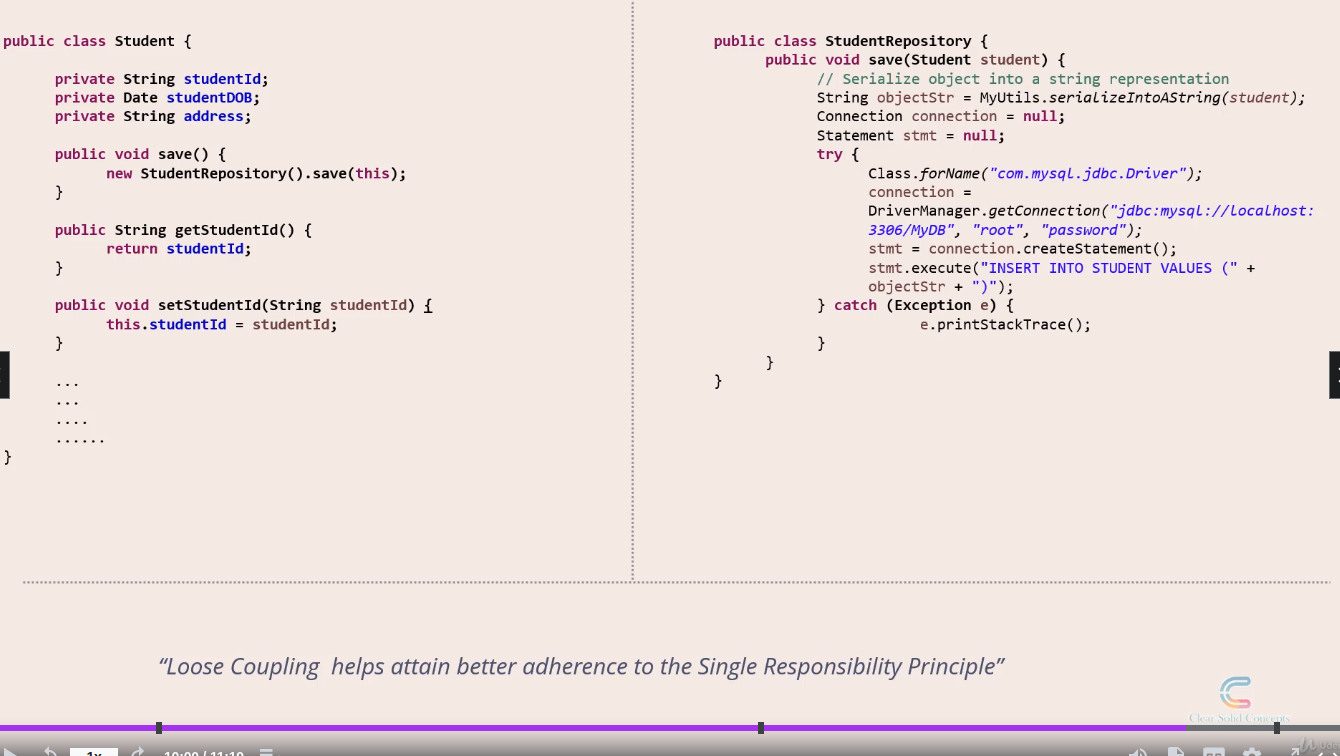
Task: Click the first bookmark marker on progress bar
Action: [x=159, y=728]
